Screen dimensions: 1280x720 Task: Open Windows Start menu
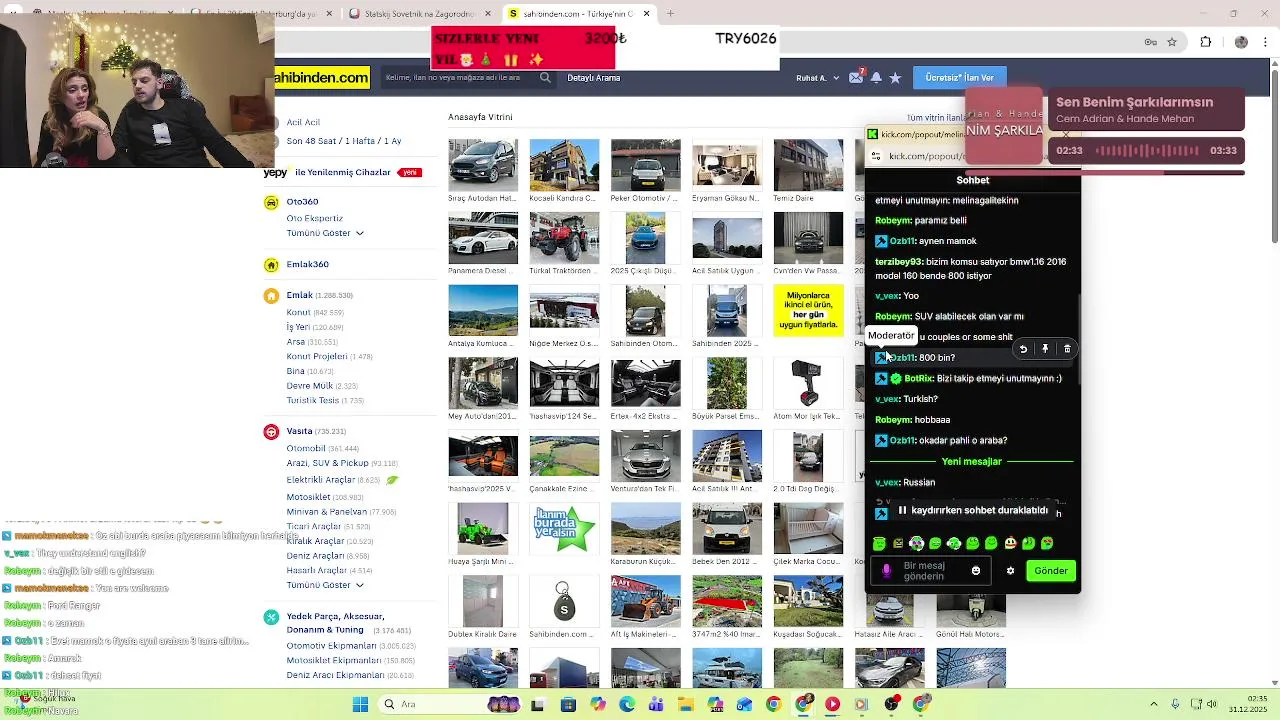[360, 704]
